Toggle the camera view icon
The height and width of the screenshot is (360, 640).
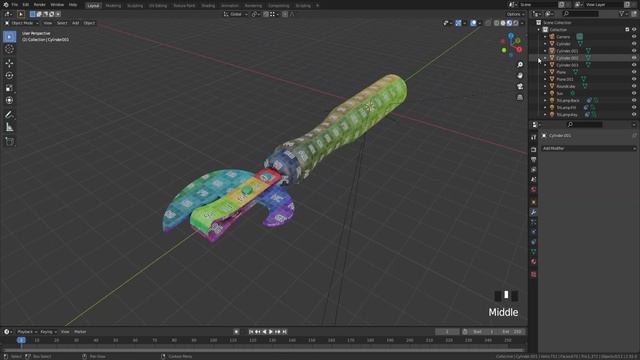[520, 86]
